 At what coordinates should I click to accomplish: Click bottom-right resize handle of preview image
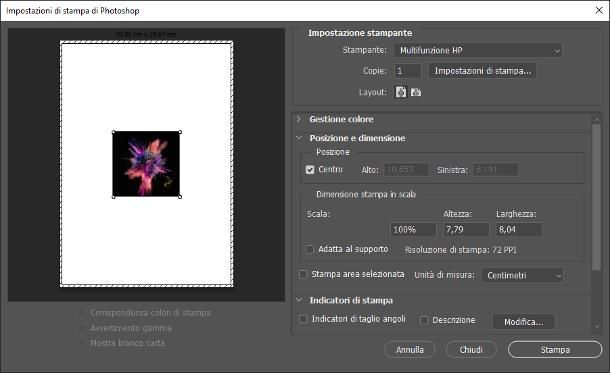coord(180,197)
